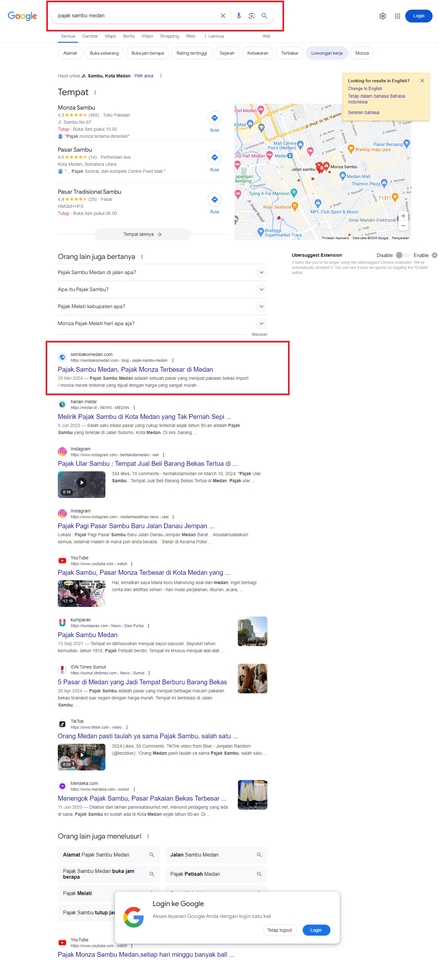
Task: Play TikTok Orang Medan video thumbnail
Action: point(81,757)
